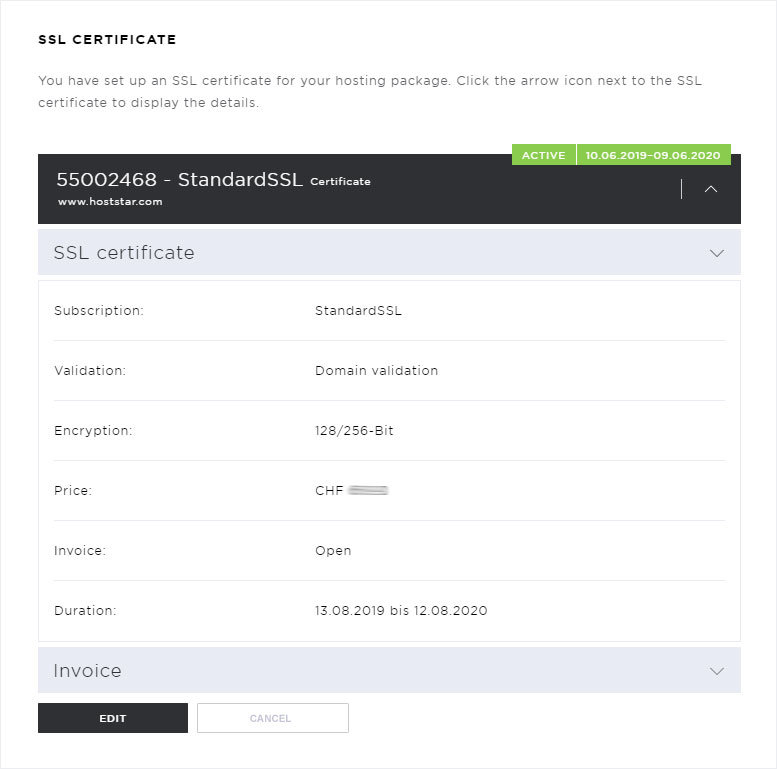Image resolution: width=777 pixels, height=769 pixels.
Task: Click the EDIT button
Action: pyautogui.click(x=113, y=718)
